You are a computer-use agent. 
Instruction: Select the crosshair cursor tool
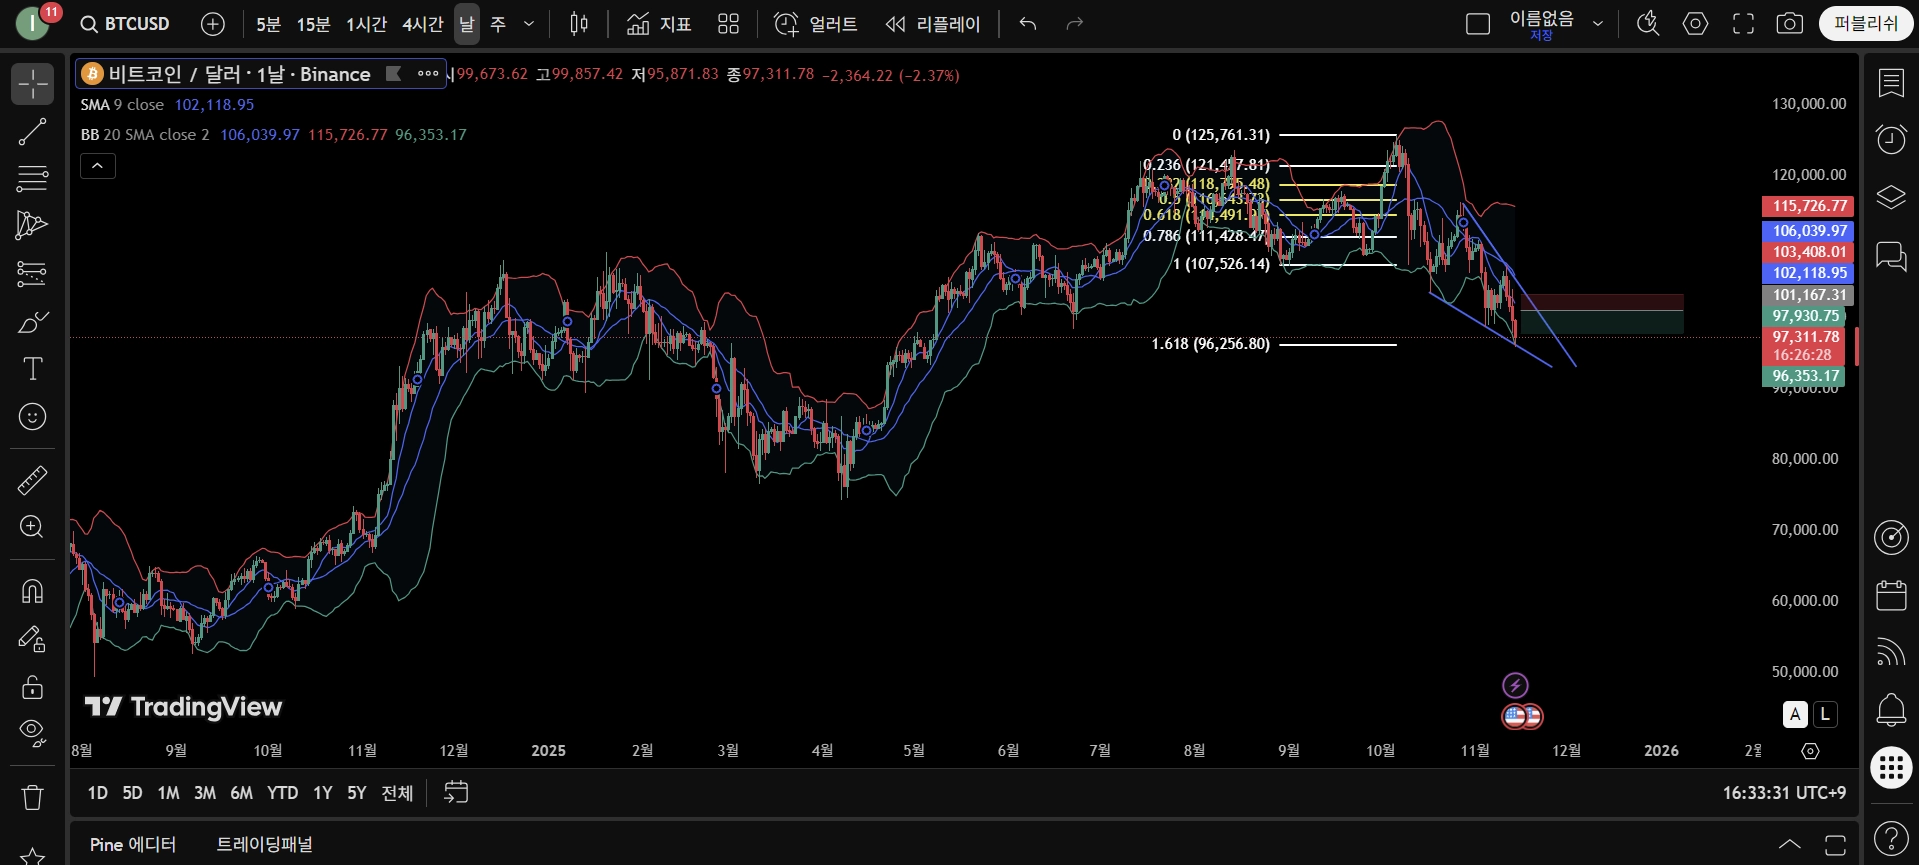click(x=32, y=84)
